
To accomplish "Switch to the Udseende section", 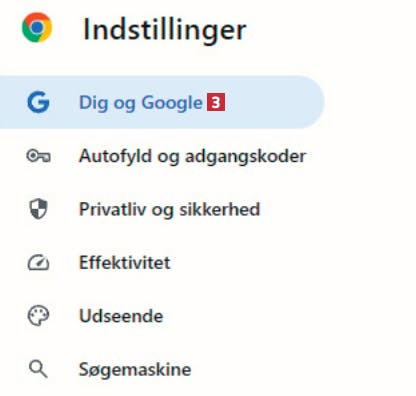I will 121,316.
